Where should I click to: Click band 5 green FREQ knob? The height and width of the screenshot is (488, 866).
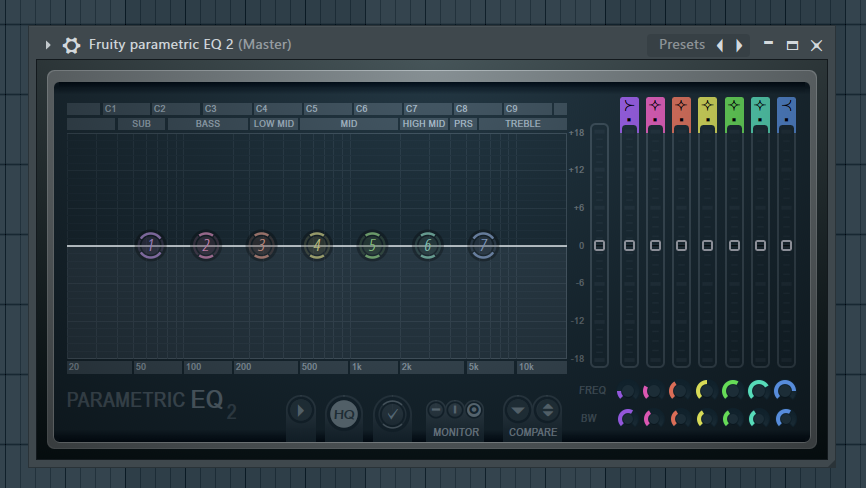click(732, 391)
